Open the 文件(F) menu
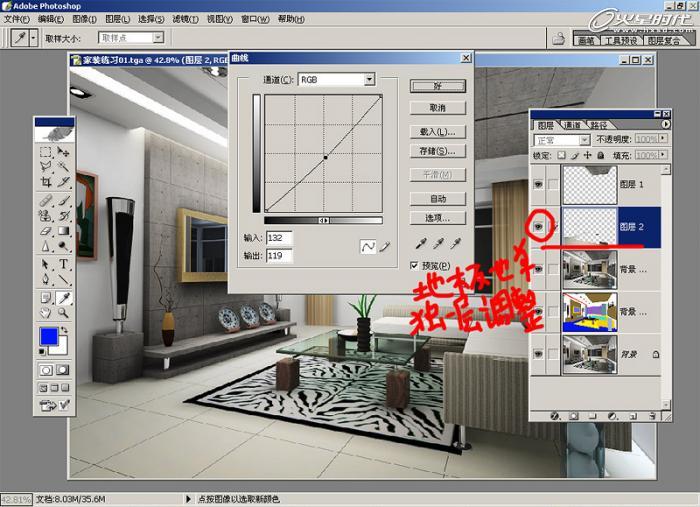The image size is (700, 507). click(x=17, y=19)
